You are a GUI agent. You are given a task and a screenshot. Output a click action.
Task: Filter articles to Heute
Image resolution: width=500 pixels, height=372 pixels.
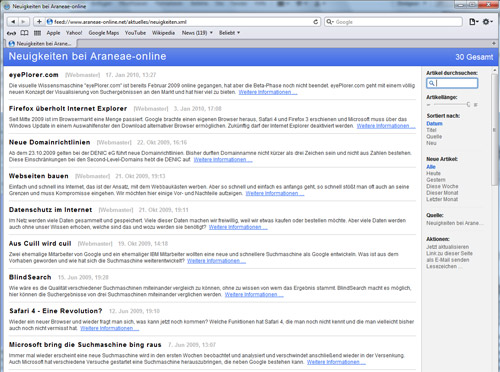click(433, 173)
